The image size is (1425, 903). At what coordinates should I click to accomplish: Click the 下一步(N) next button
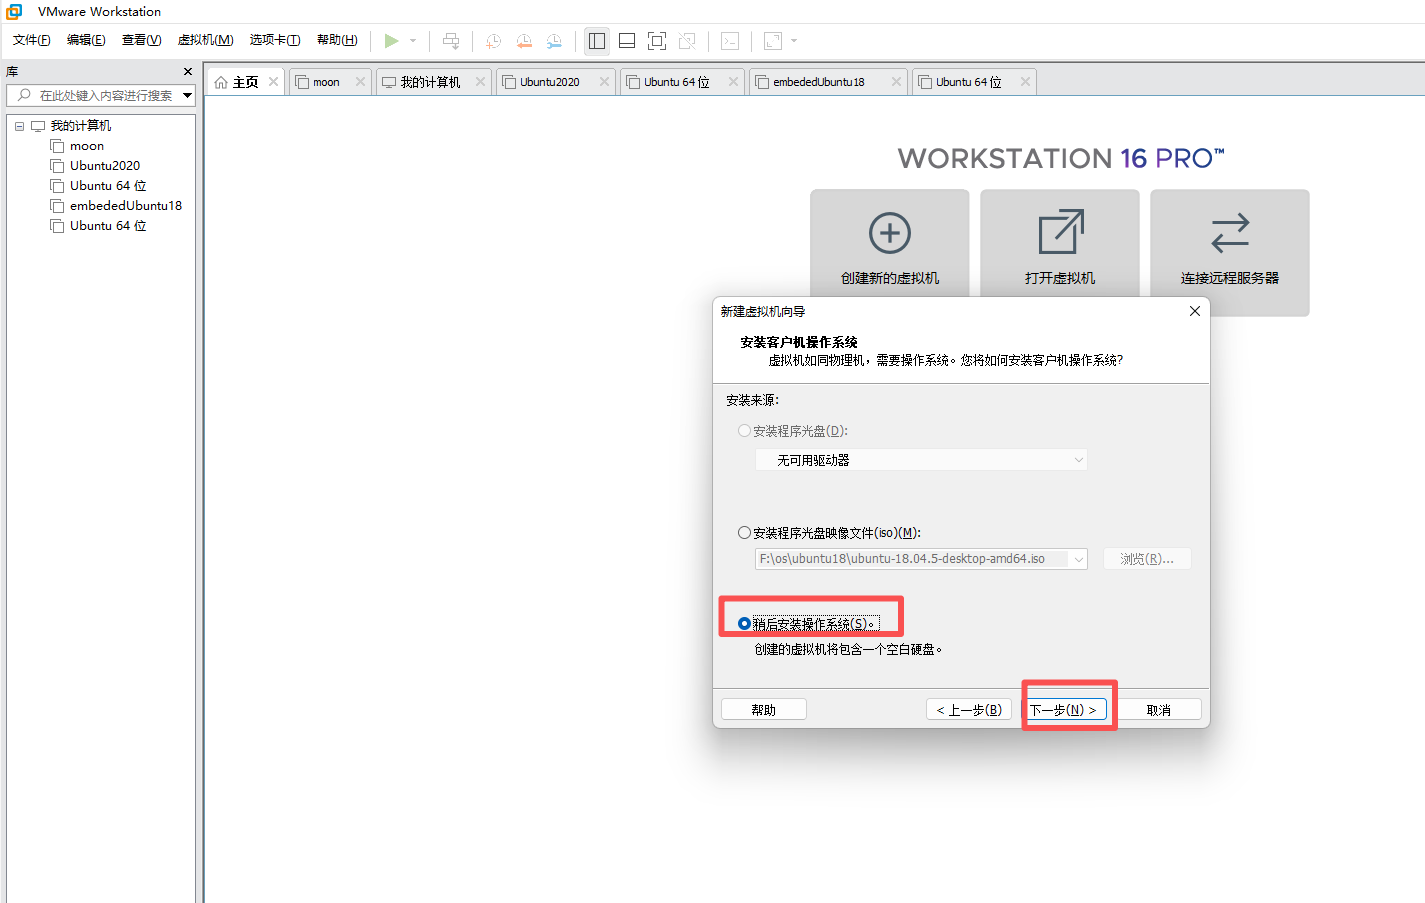pyautogui.click(x=1065, y=710)
